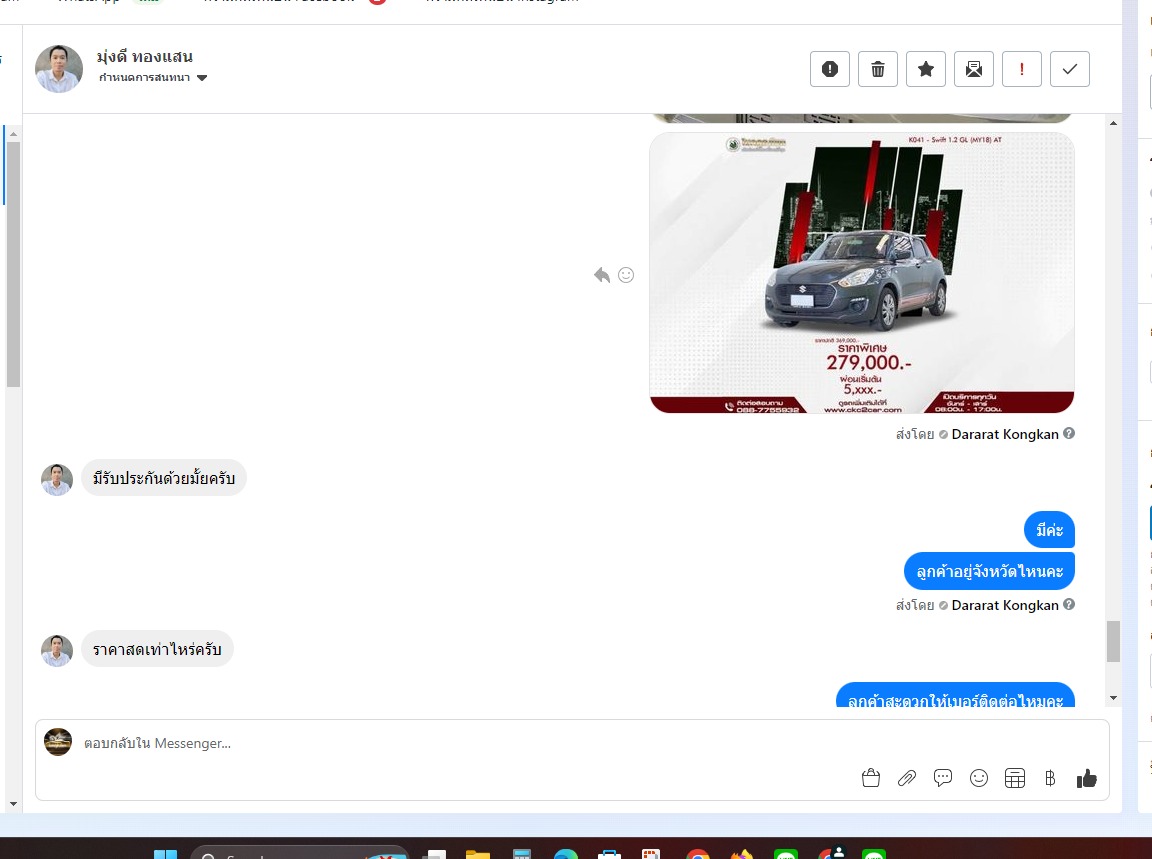
Task: Click the baht payment icon in the reply box
Action: [x=1050, y=778]
